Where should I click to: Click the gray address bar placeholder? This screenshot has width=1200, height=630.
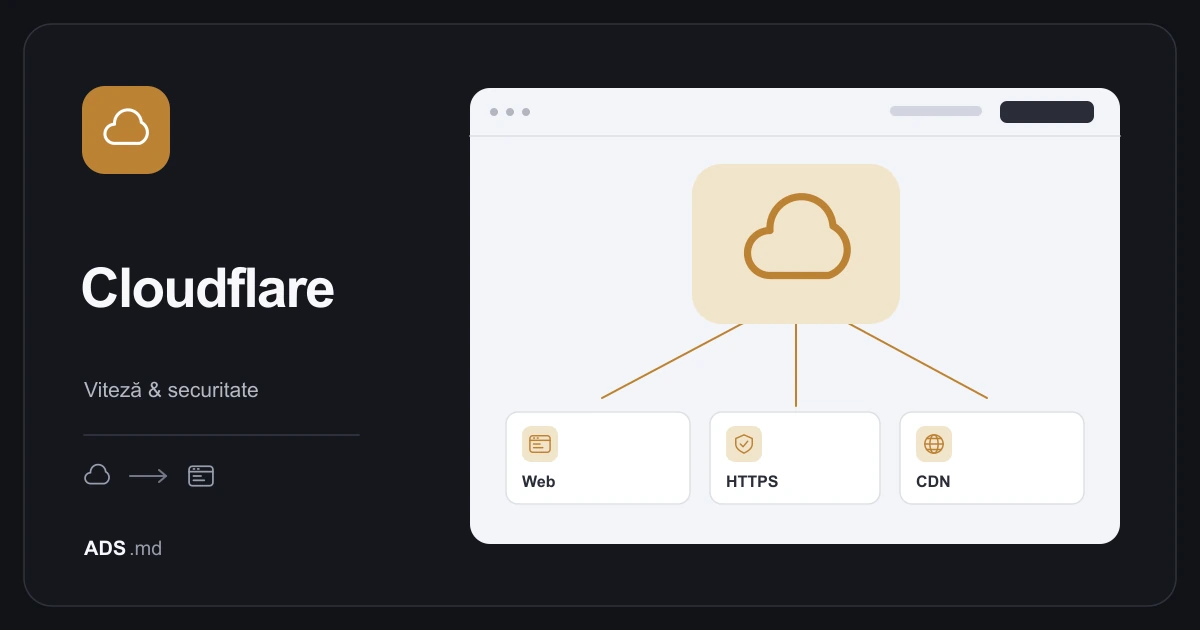pyautogui.click(x=936, y=111)
